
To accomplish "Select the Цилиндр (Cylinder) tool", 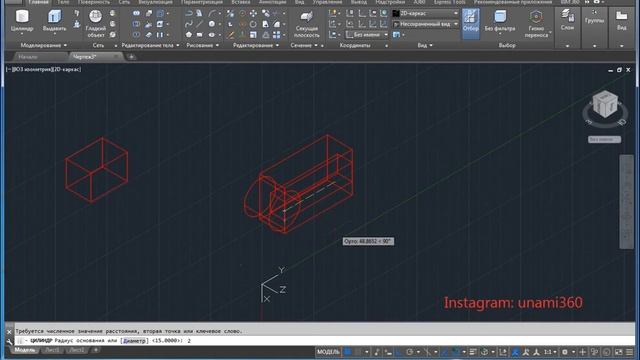I will [x=22, y=21].
